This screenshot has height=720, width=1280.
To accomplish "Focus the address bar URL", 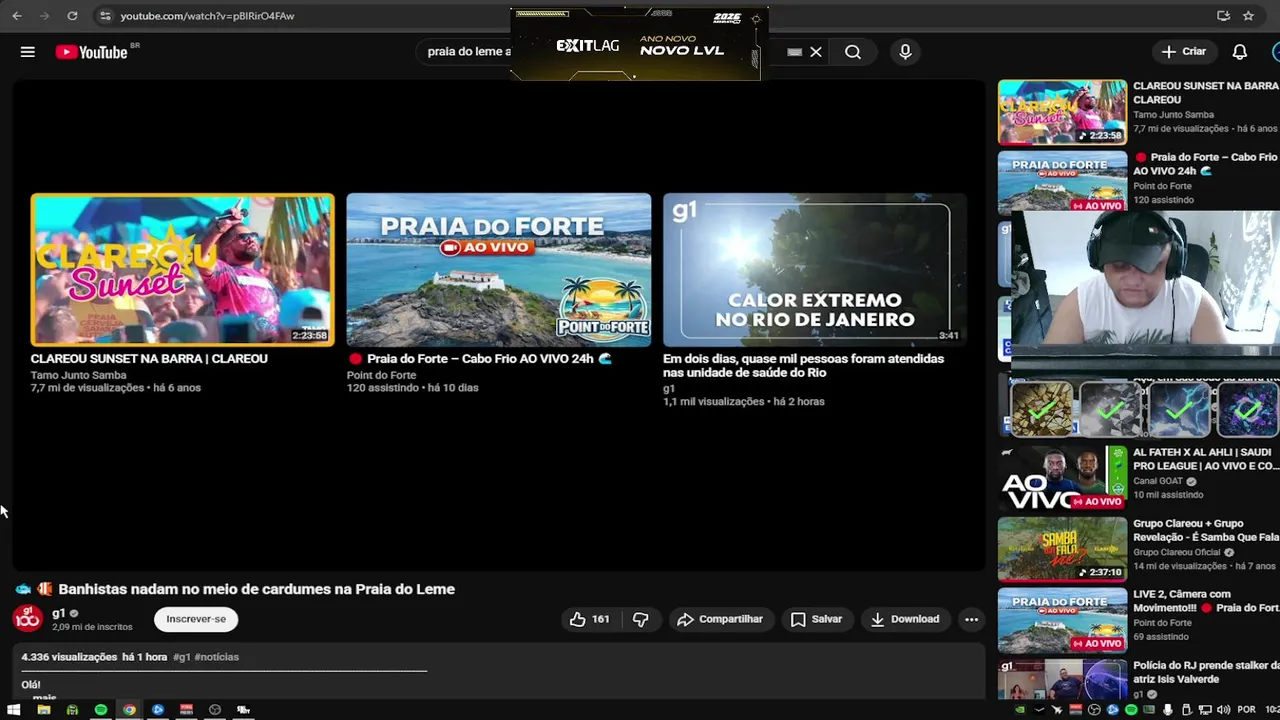I will pos(207,16).
